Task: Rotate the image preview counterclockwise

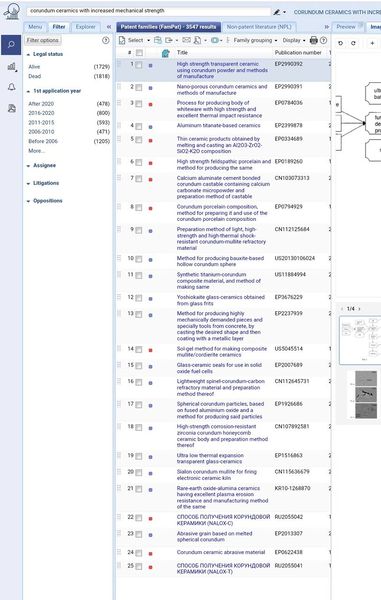Action: (340, 43)
